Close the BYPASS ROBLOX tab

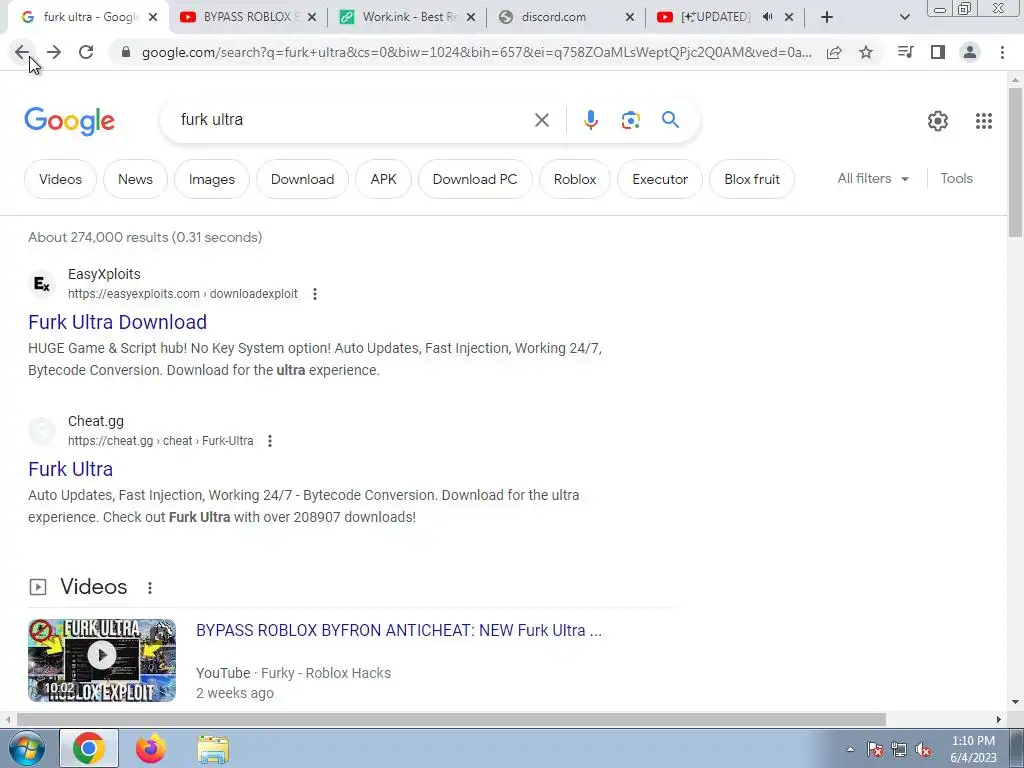[312, 17]
